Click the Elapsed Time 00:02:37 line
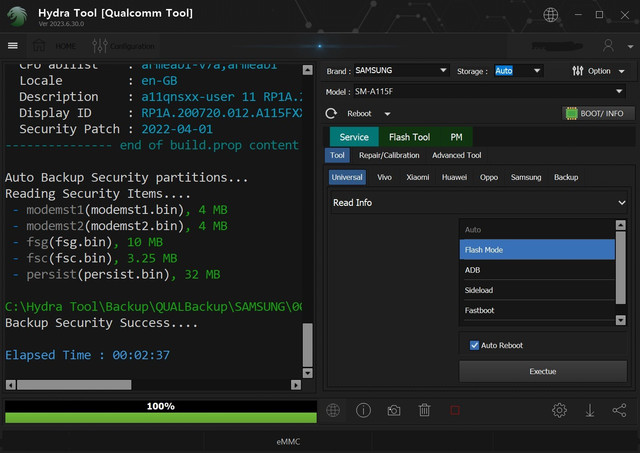Viewport: 640px width, 453px height. coord(87,355)
